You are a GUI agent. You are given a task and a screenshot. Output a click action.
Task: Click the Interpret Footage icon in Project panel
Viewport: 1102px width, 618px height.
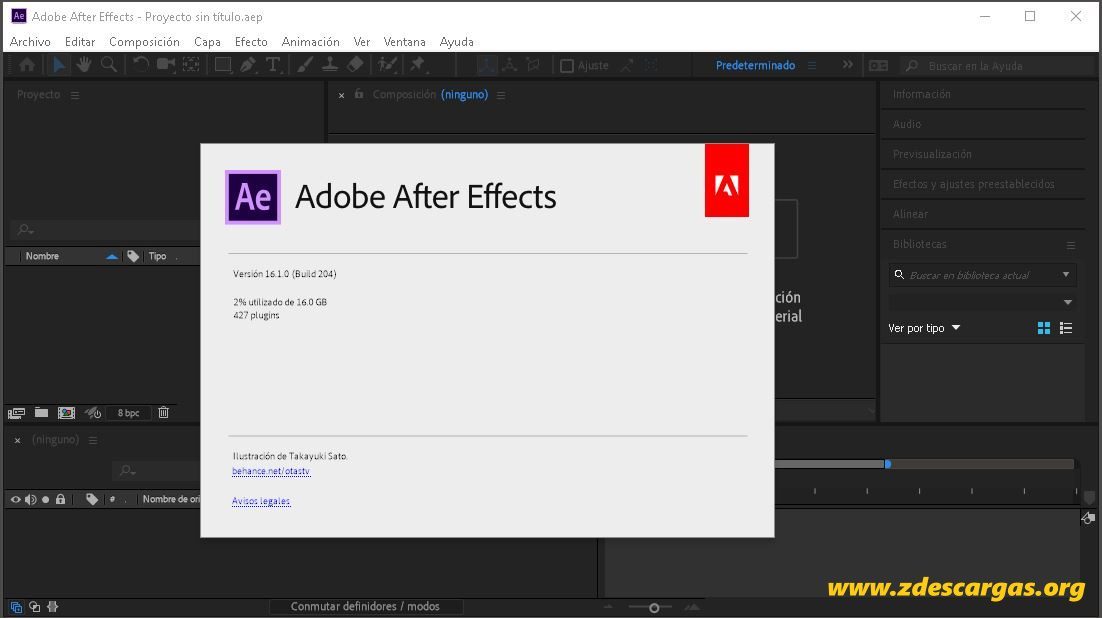coord(16,413)
